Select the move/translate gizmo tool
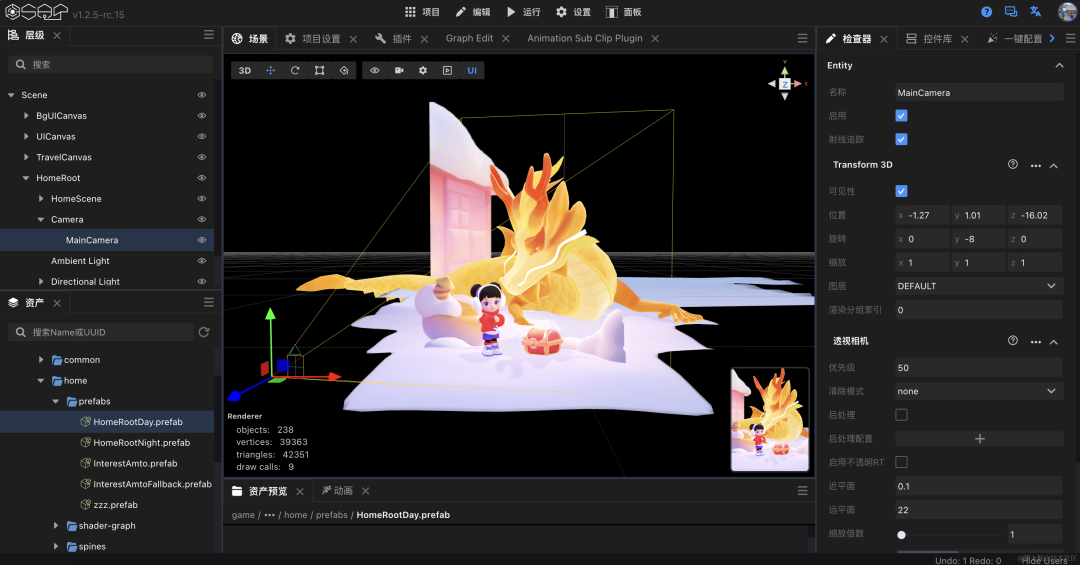 pyautogui.click(x=270, y=71)
